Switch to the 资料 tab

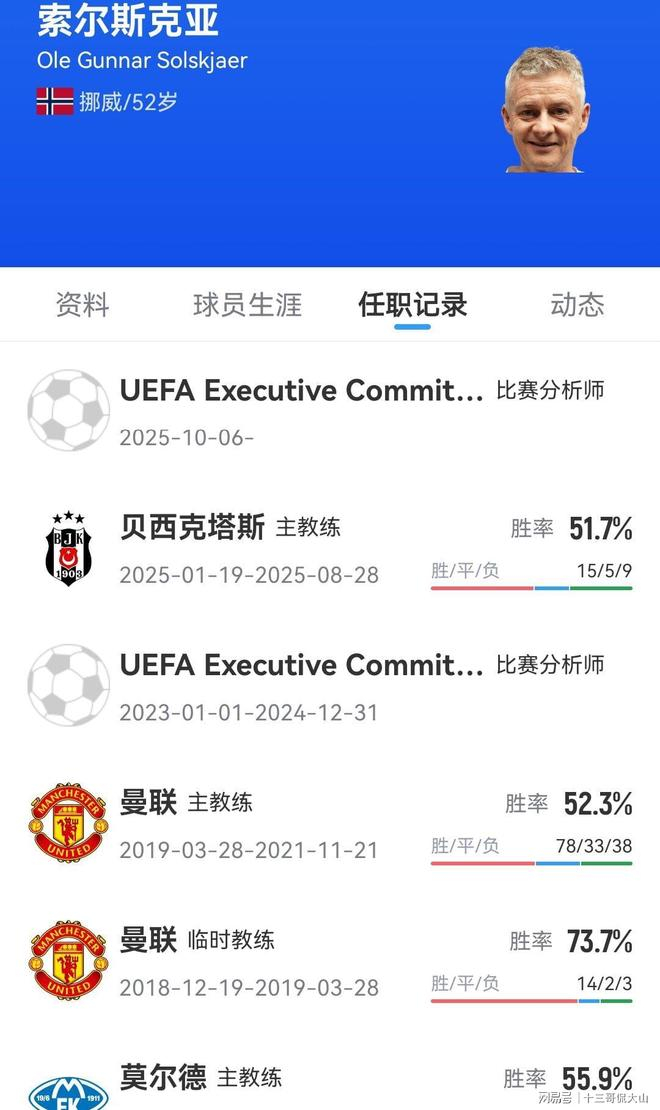tap(82, 305)
